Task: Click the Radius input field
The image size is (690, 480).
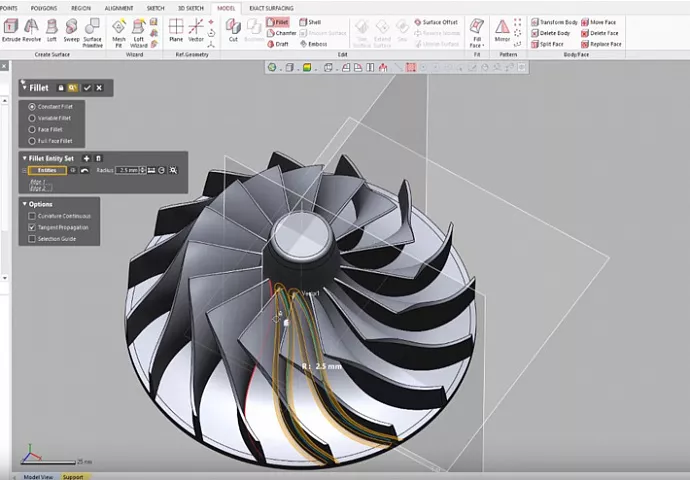Action: pyautogui.click(x=128, y=170)
